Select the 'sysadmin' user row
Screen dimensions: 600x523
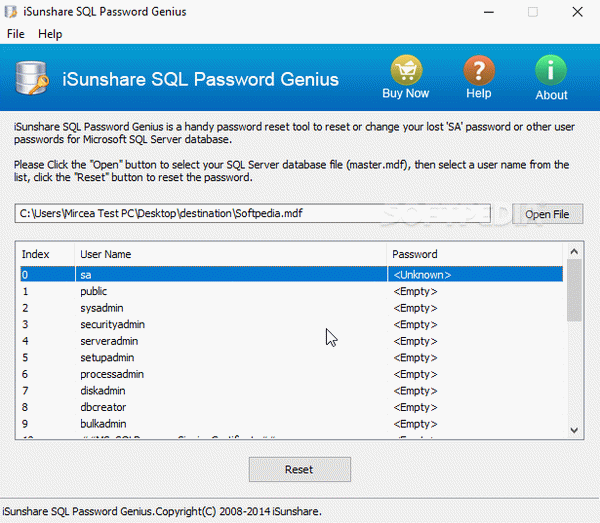coord(292,308)
